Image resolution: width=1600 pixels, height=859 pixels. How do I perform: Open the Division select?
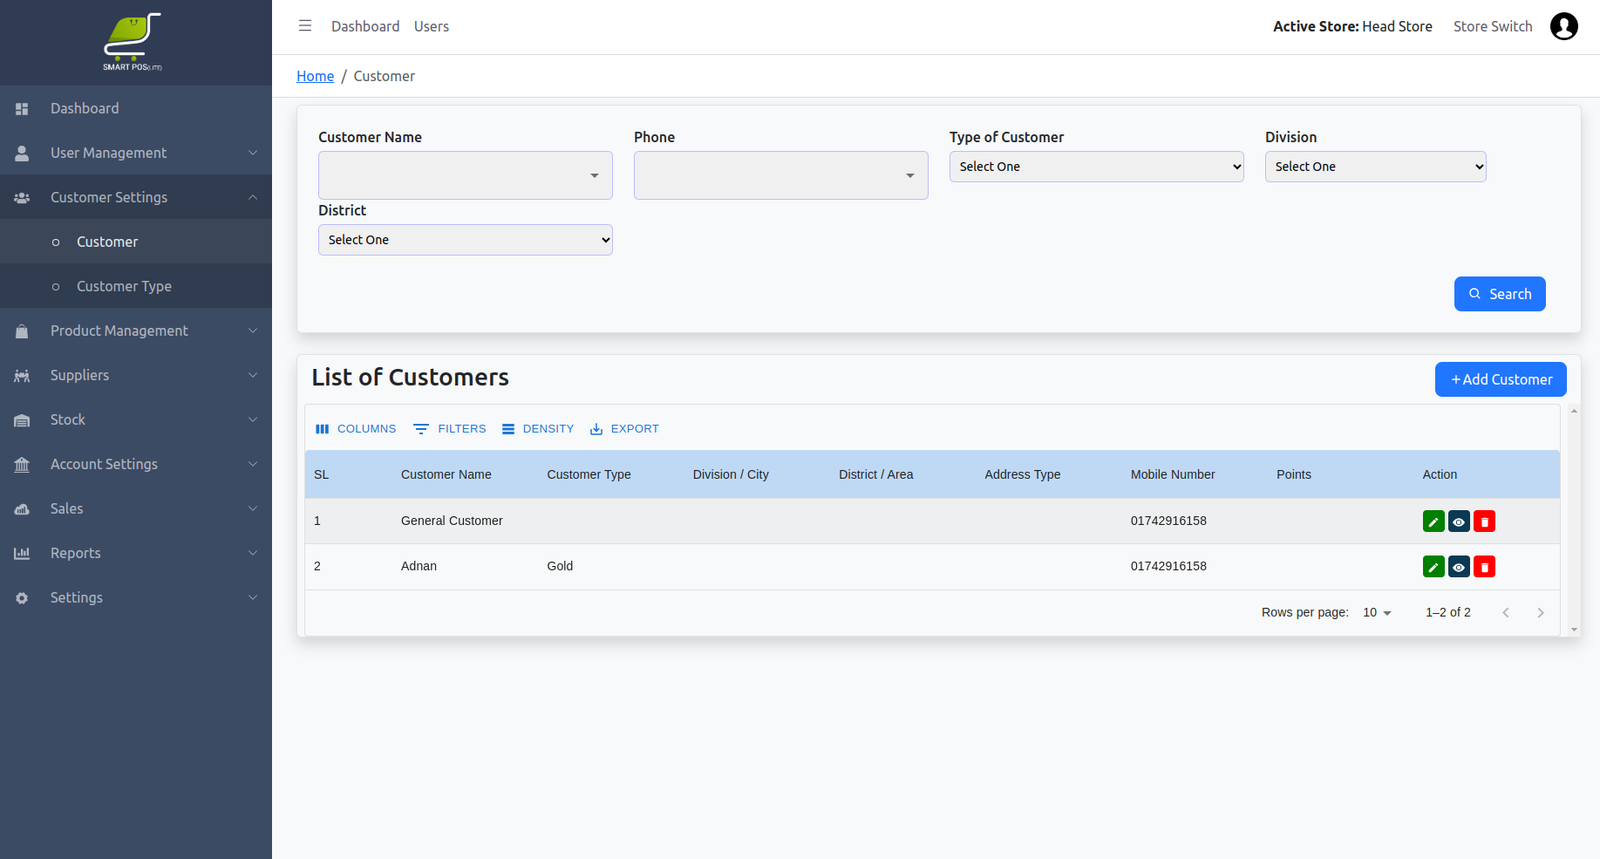[1375, 167]
